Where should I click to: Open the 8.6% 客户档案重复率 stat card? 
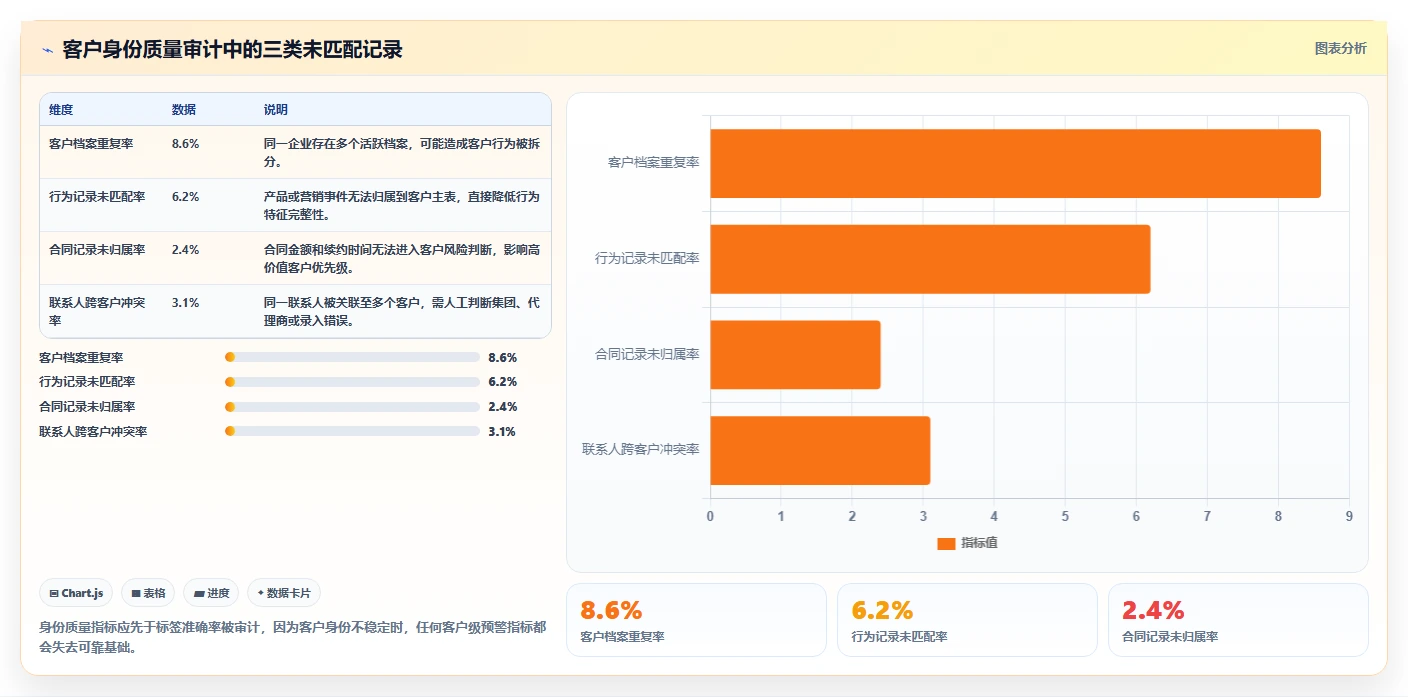click(696, 620)
